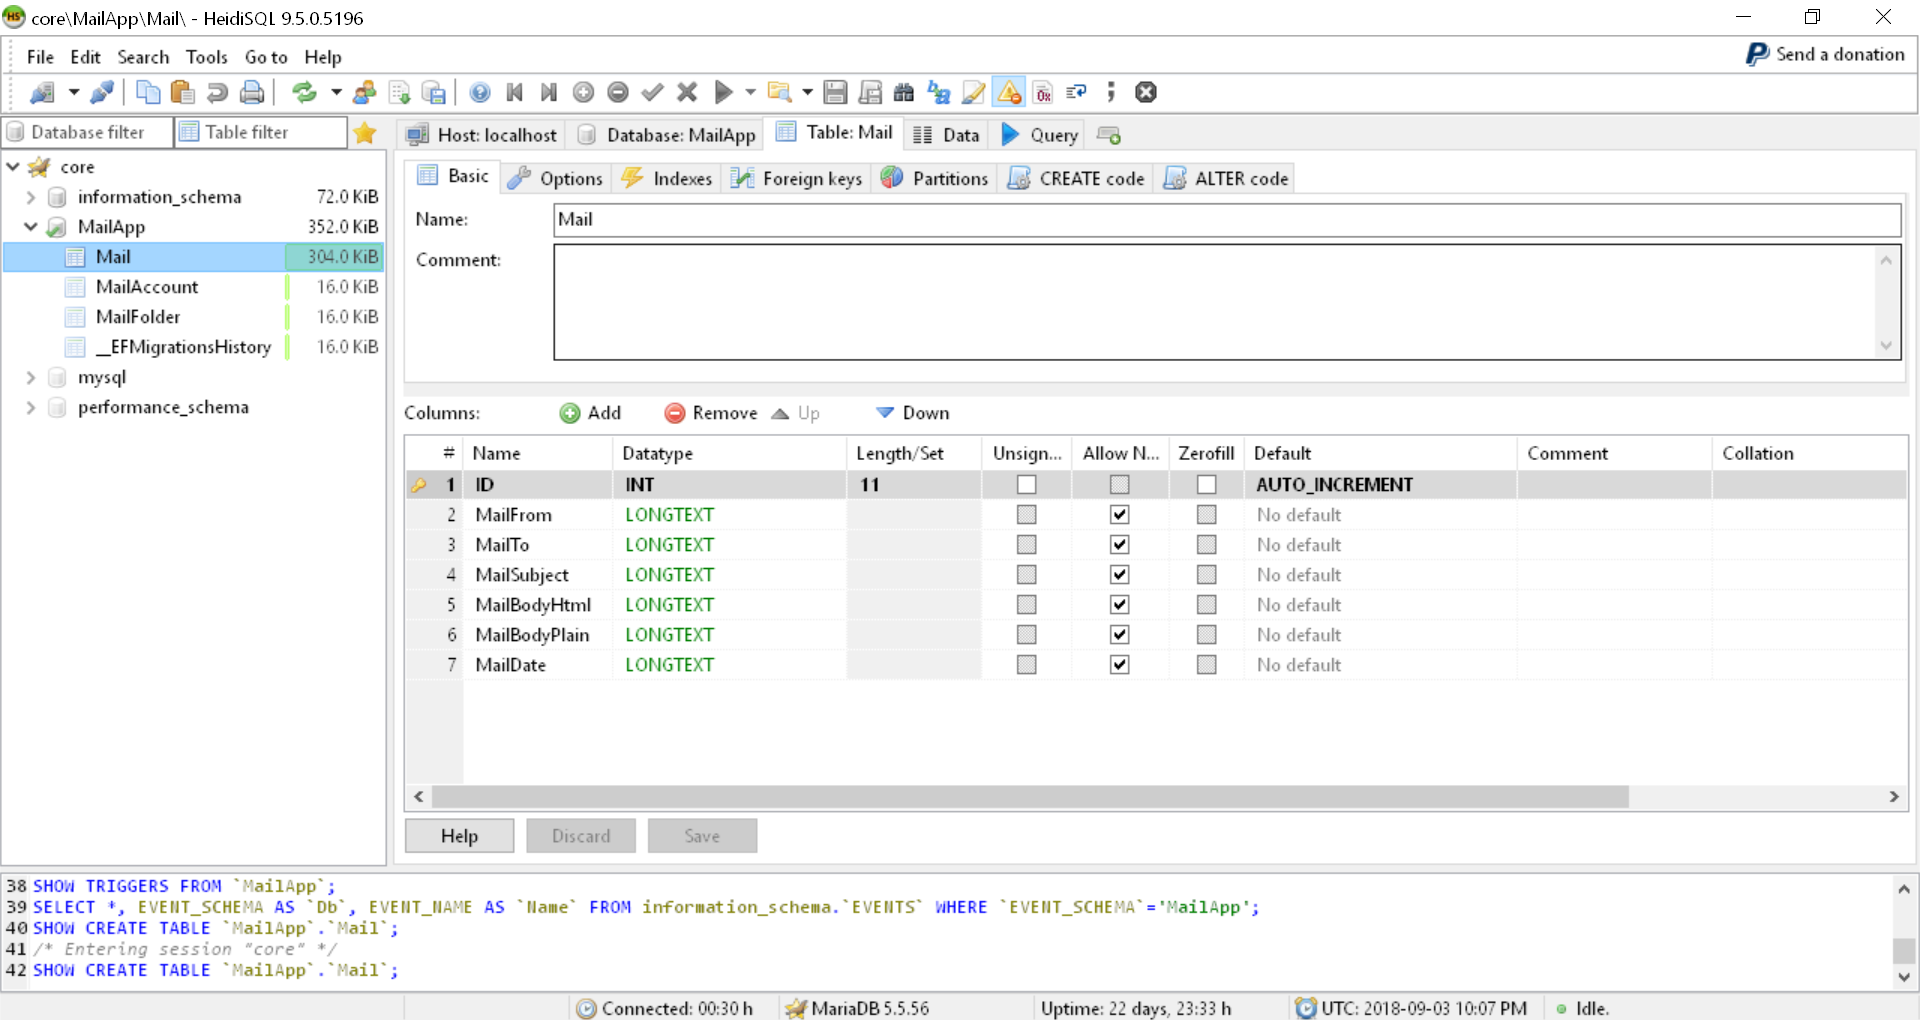The image size is (1920, 1020).
Task: Go to first row icon
Action: point(515,93)
